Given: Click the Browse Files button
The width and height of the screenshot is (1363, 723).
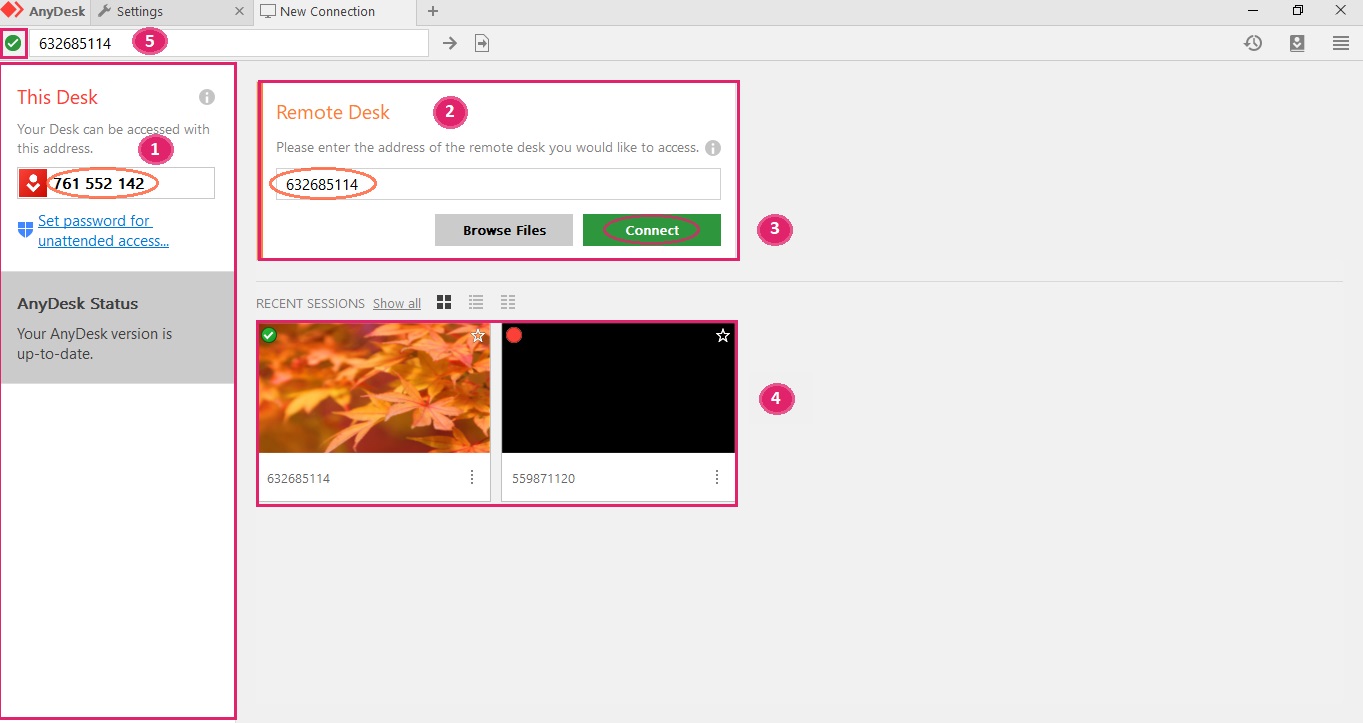Looking at the screenshot, I should click(504, 230).
